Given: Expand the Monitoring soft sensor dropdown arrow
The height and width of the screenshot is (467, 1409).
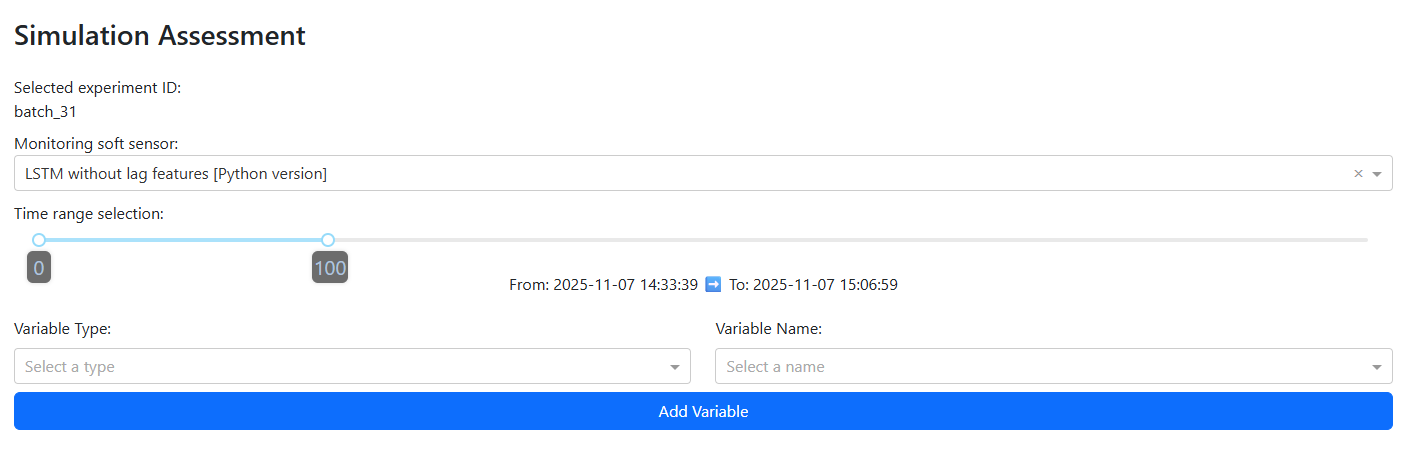Looking at the screenshot, I should point(1377,174).
